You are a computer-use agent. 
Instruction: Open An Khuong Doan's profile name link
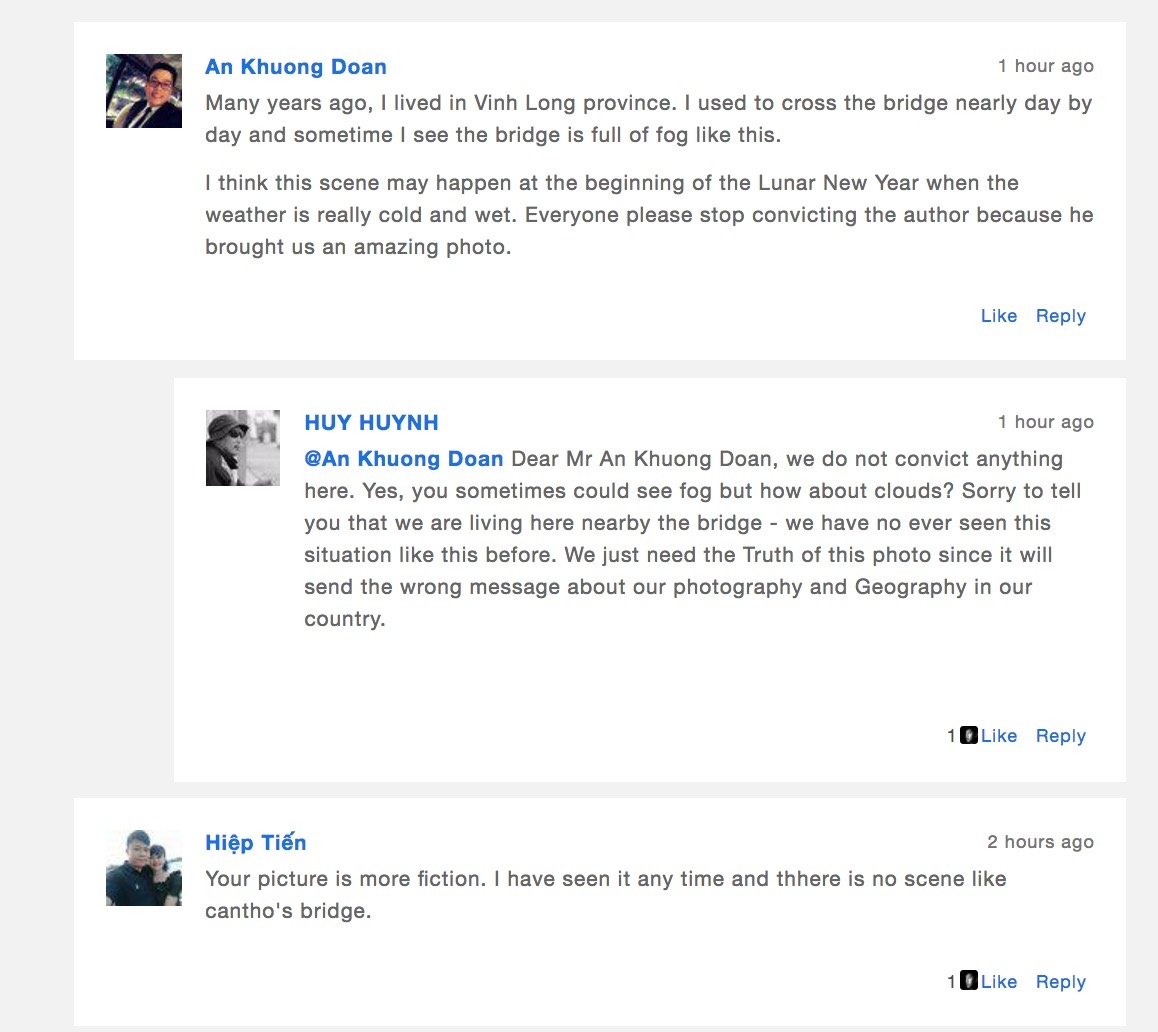(295, 67)
